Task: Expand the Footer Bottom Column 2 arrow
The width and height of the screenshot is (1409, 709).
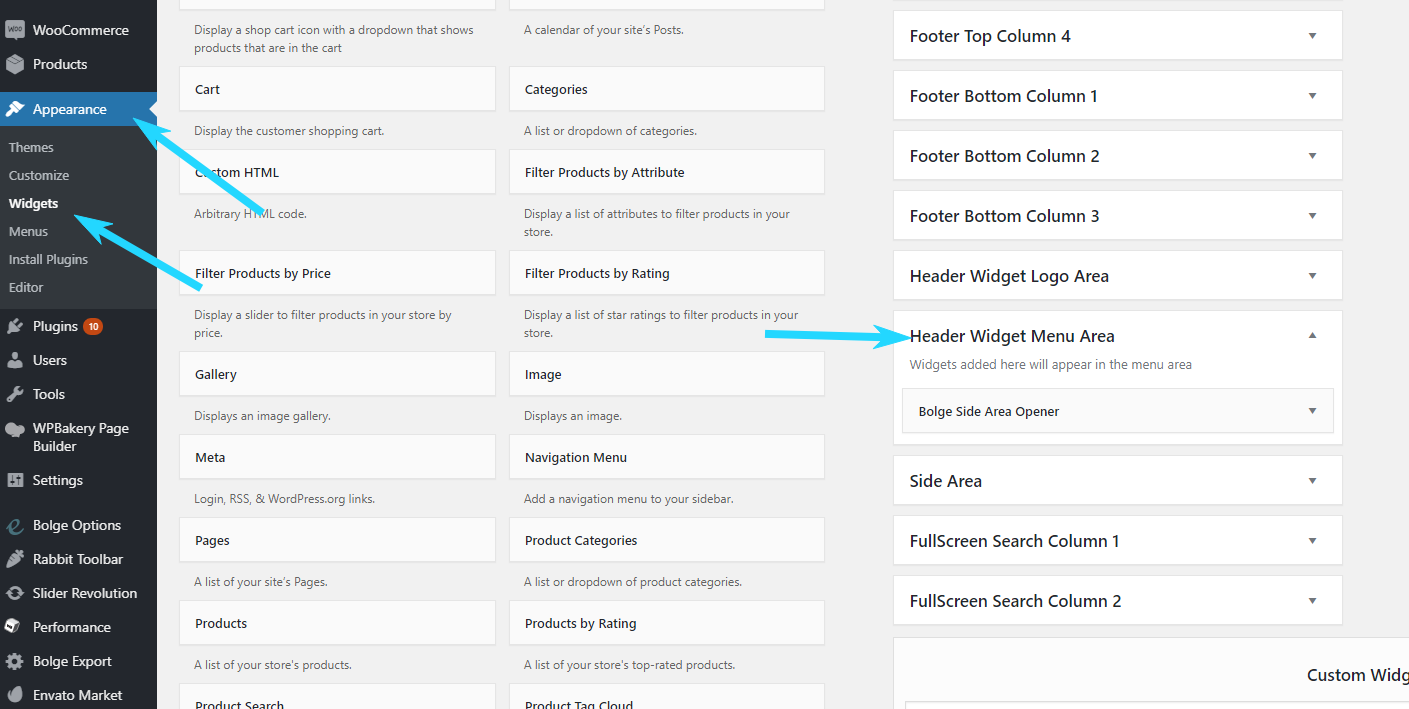Action: (1313, 156)
